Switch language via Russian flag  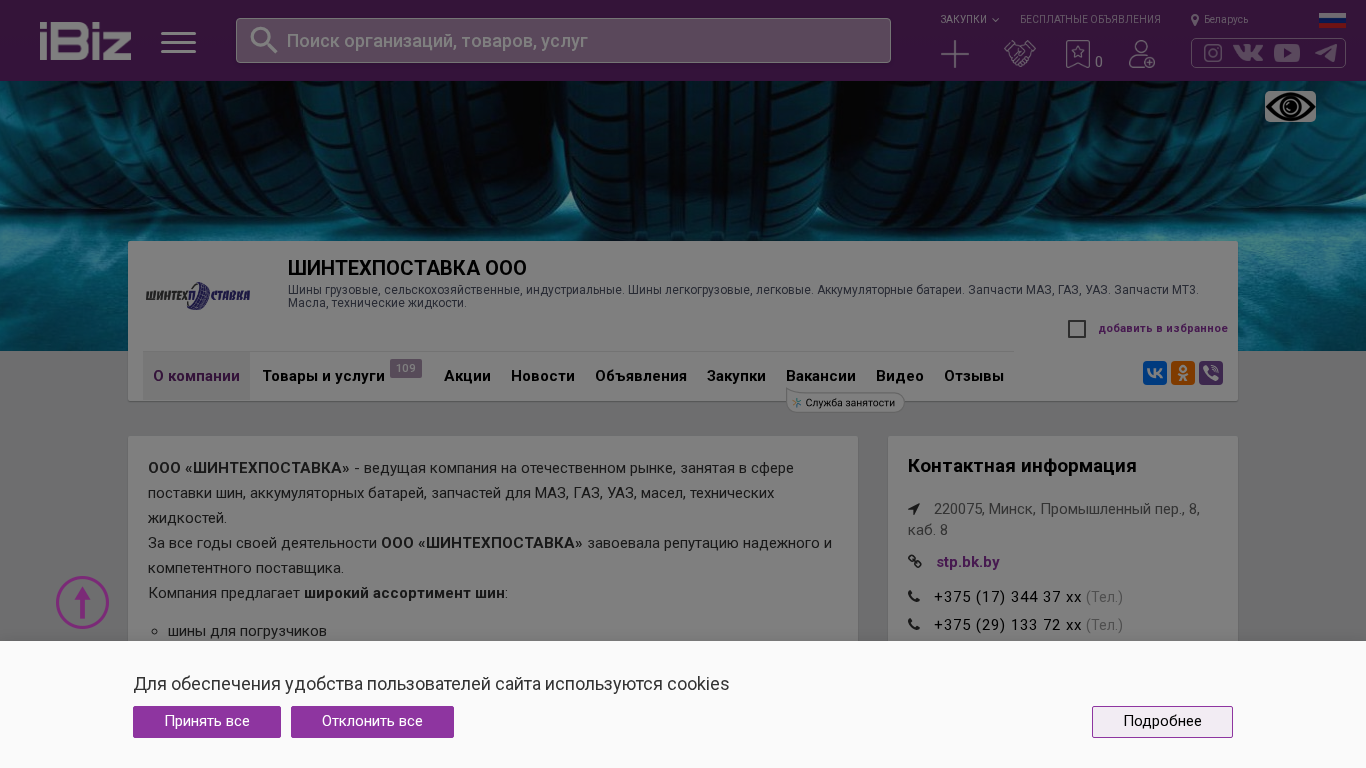coord(1332,20)
